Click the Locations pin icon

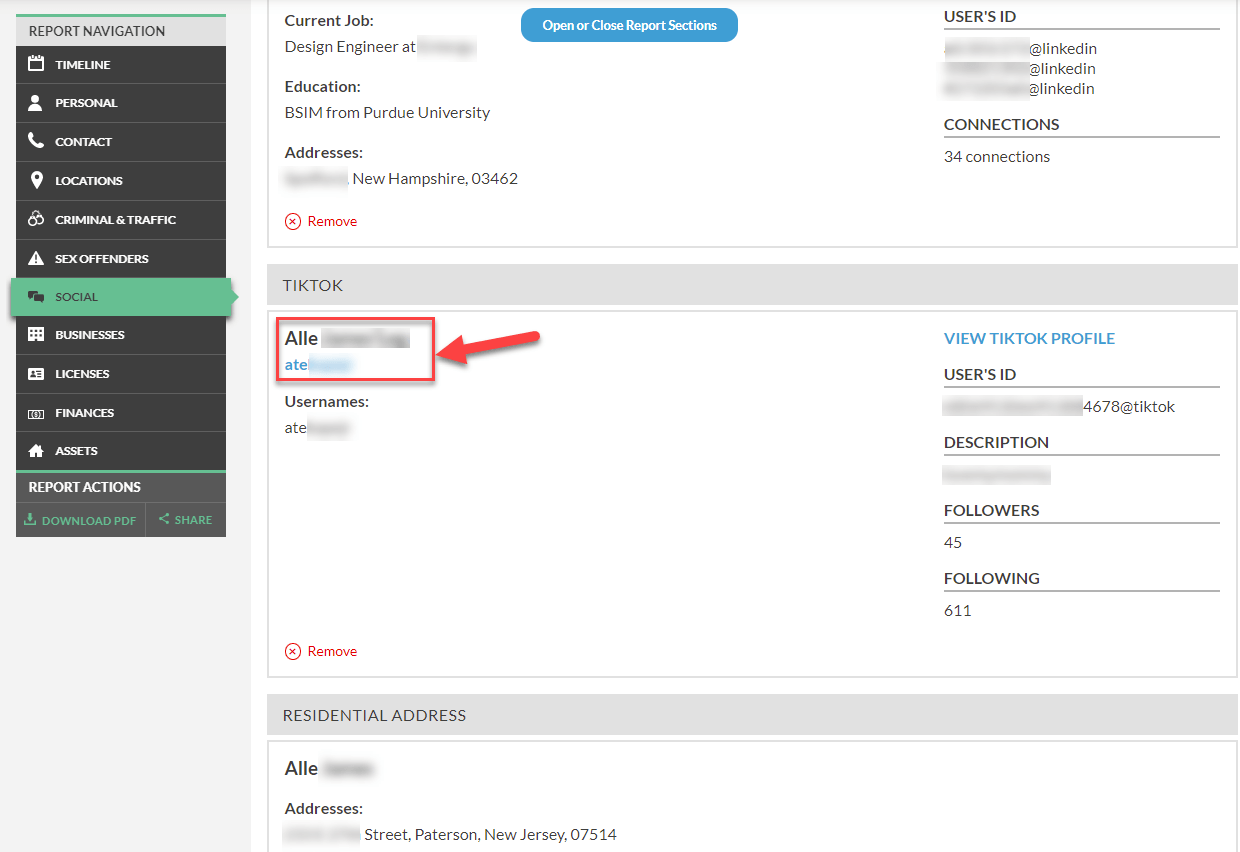(36, 180)
